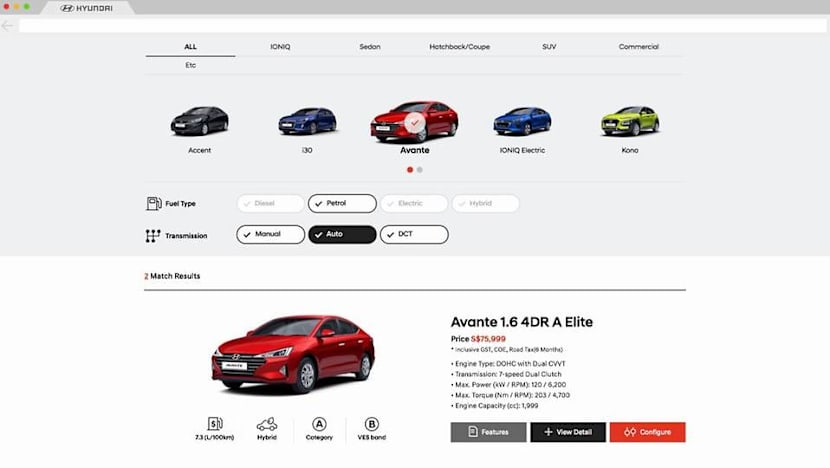Click 'Transmission: 7-speed Dual Clutch' line
The image size is (830, 468).
pos(506,374)
